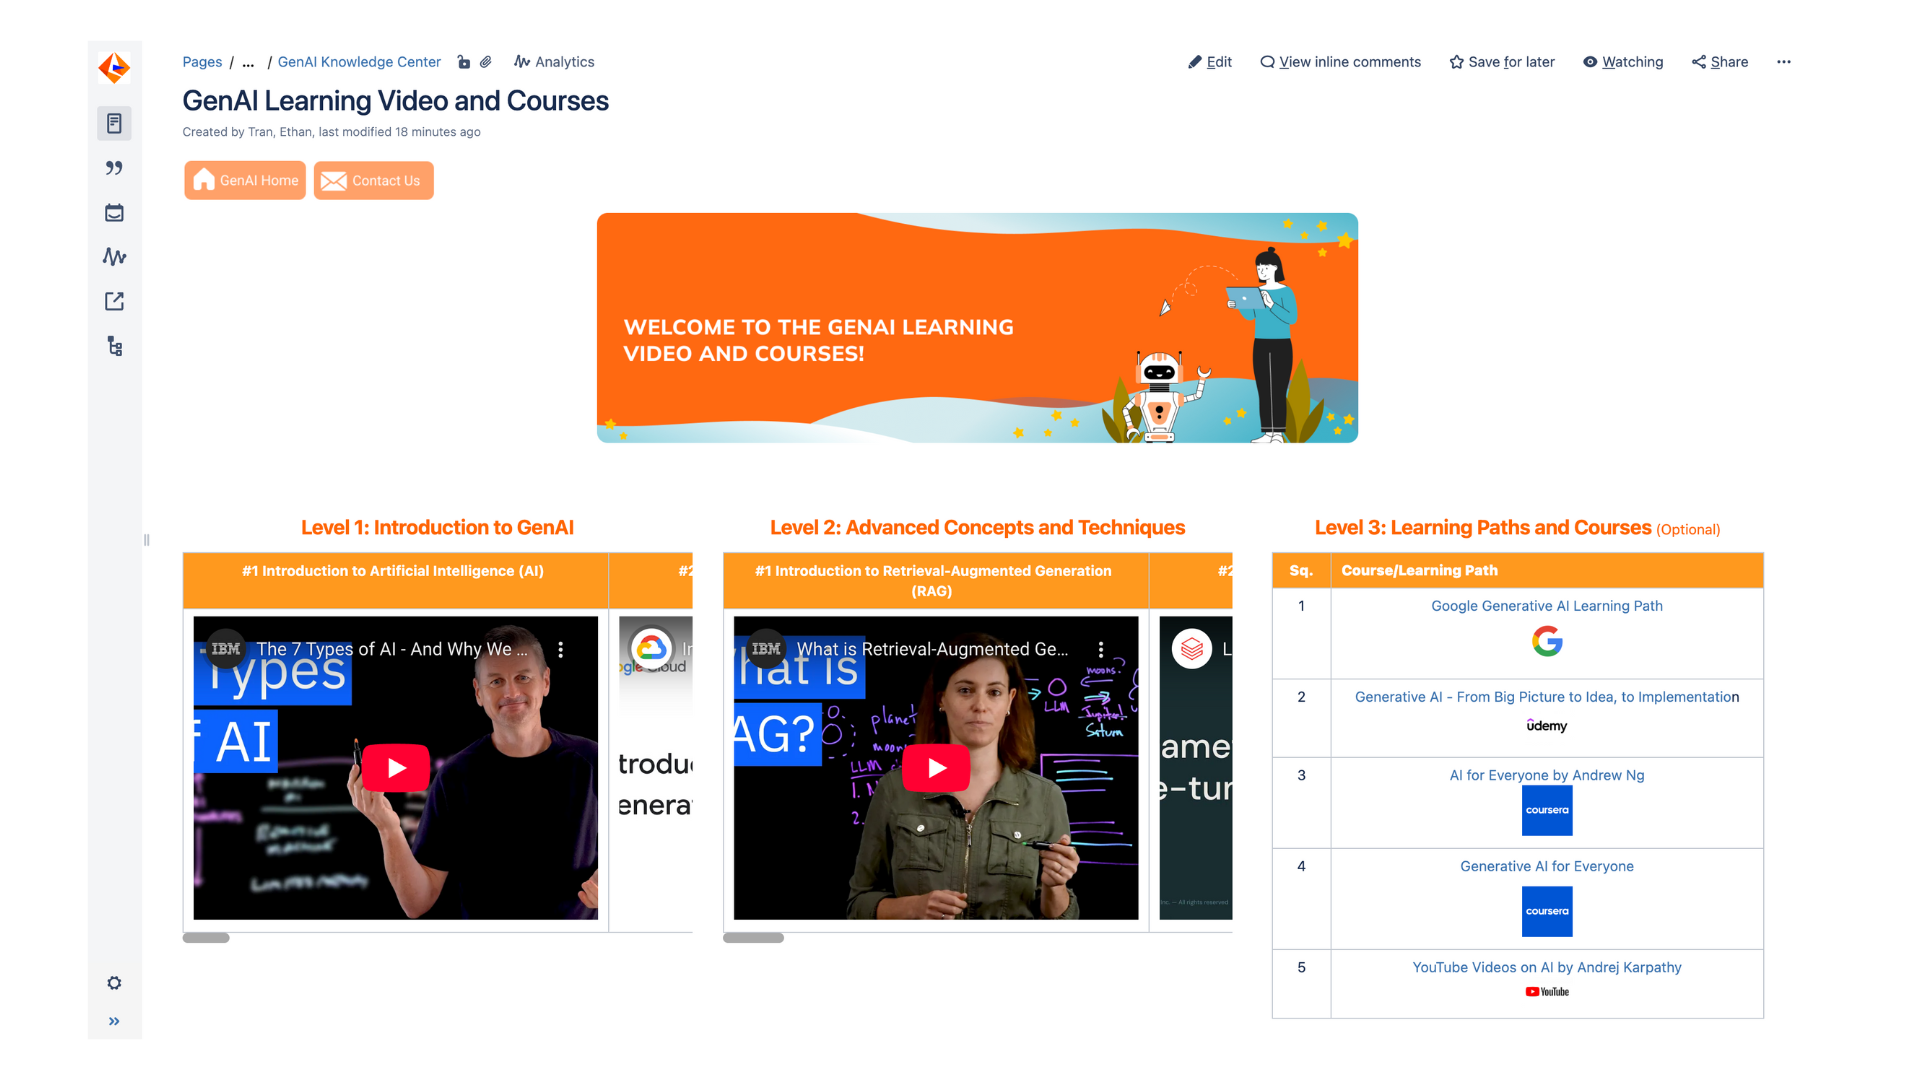Click the analytics wave icon in sidebar
Screen dimensions: 1920x1080
[x=114, y=257]
